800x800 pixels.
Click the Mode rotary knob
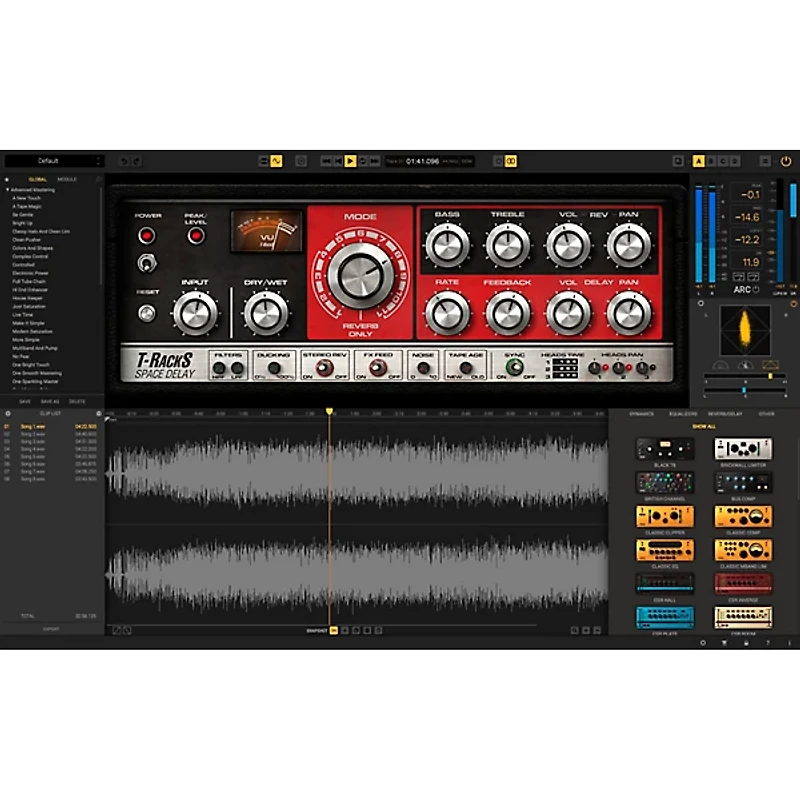[x=359, y=273]
